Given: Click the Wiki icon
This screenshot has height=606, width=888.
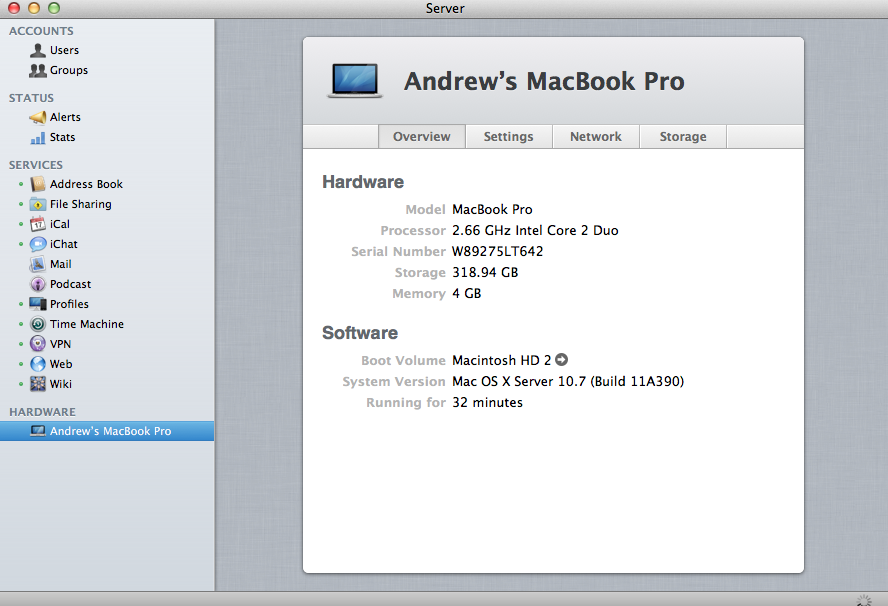Looking at the screenshot, I should point(38,384).
